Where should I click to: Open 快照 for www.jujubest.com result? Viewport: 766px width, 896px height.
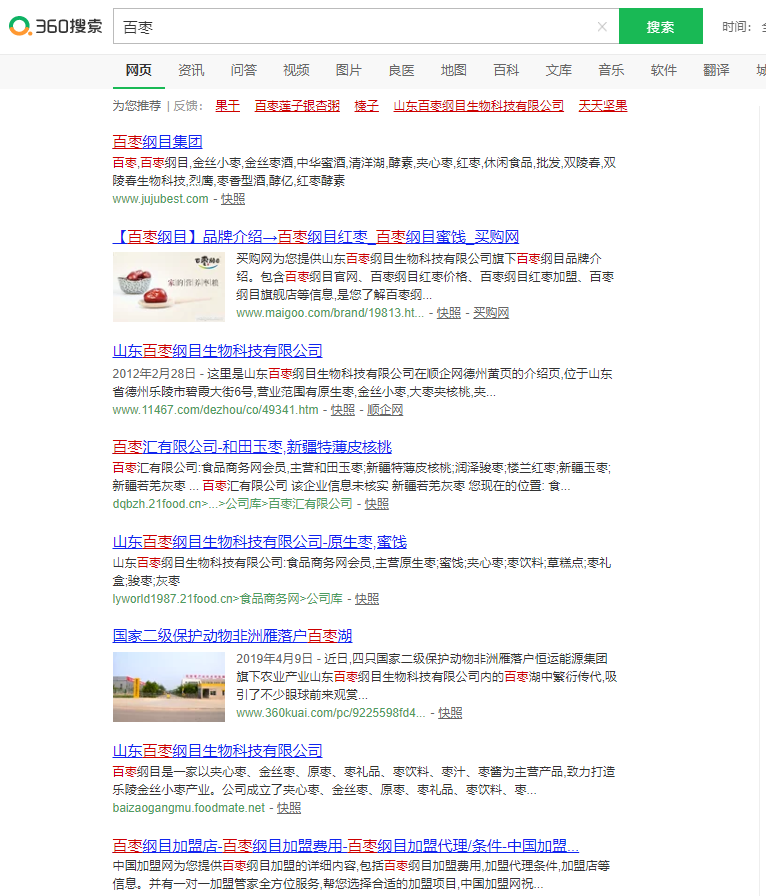[233, 199]
